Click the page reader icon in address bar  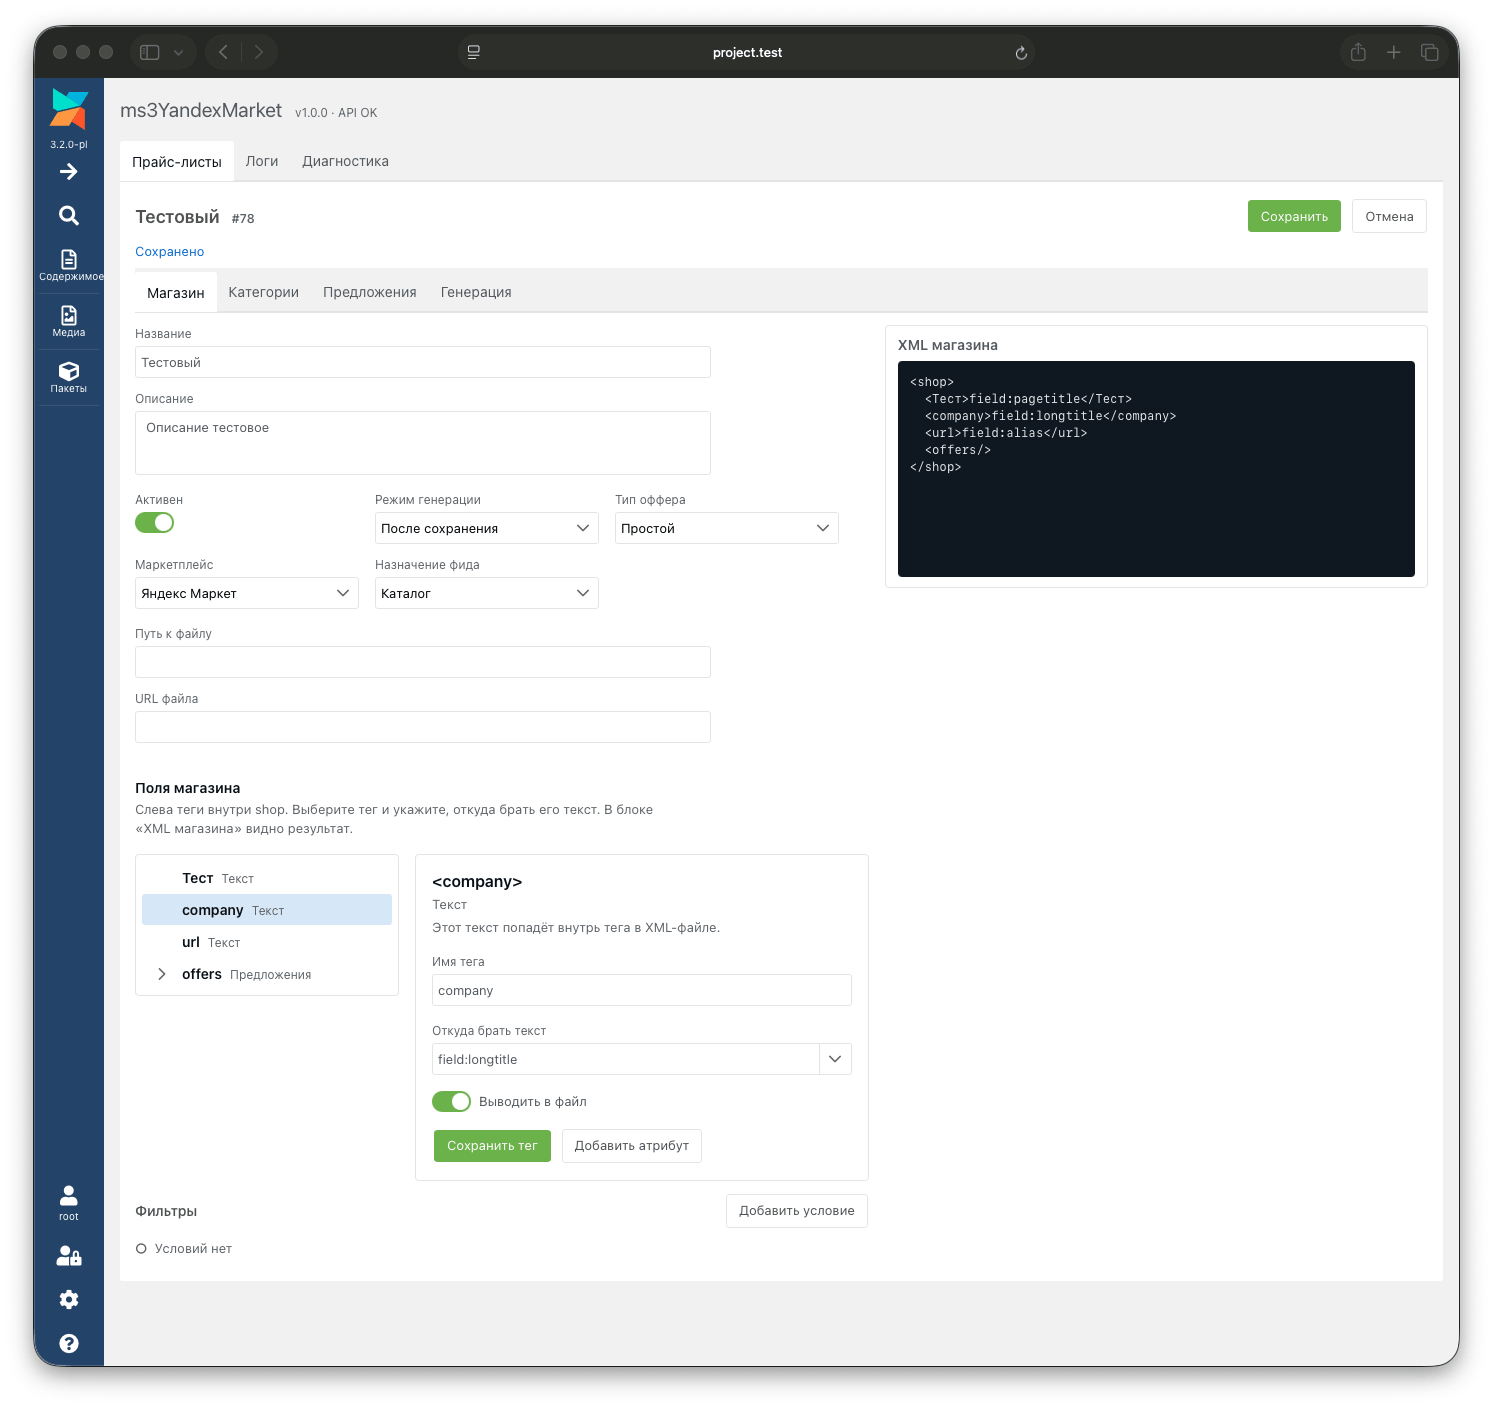474,52
